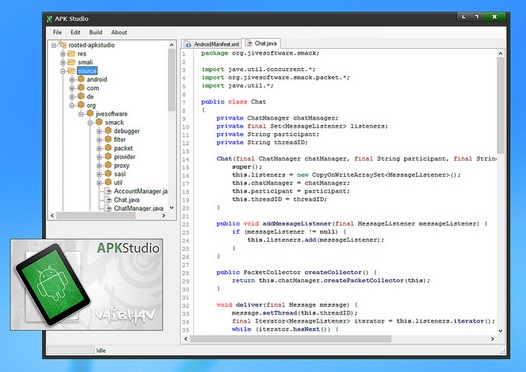The height and width of the screenshot is (372, 526).
Task: Click the proxy package icon
Action: (x=108, y=165)
